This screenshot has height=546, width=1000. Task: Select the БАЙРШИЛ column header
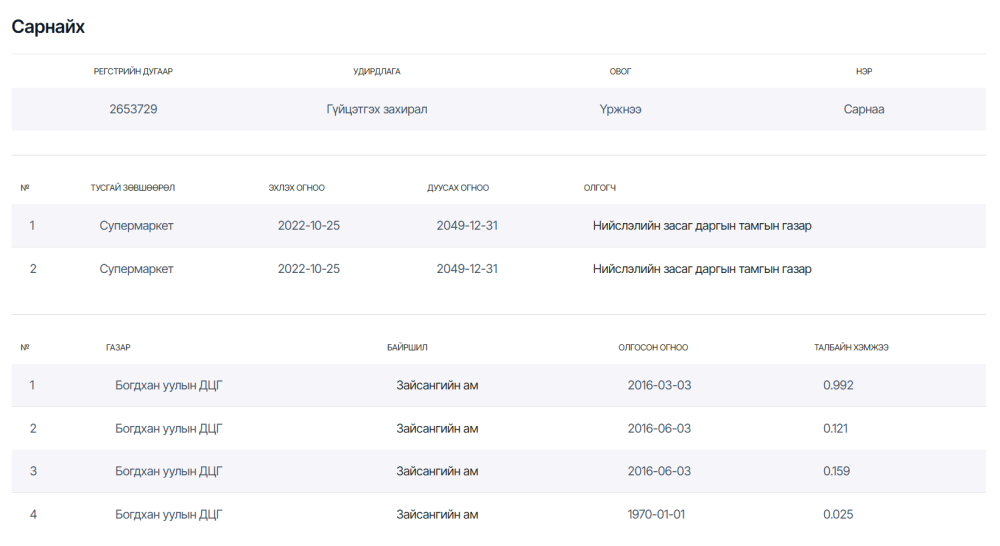pyautogui.click(x=407, y=348)
